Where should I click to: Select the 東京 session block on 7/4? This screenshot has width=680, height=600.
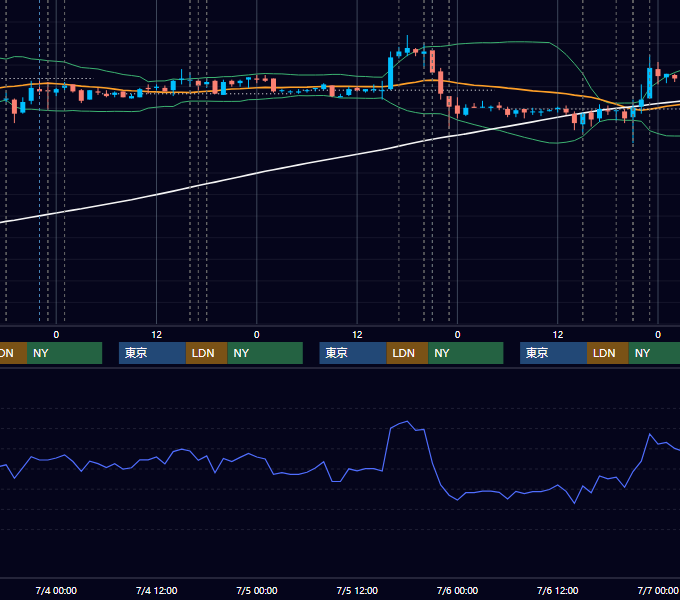tap(152, 353)
